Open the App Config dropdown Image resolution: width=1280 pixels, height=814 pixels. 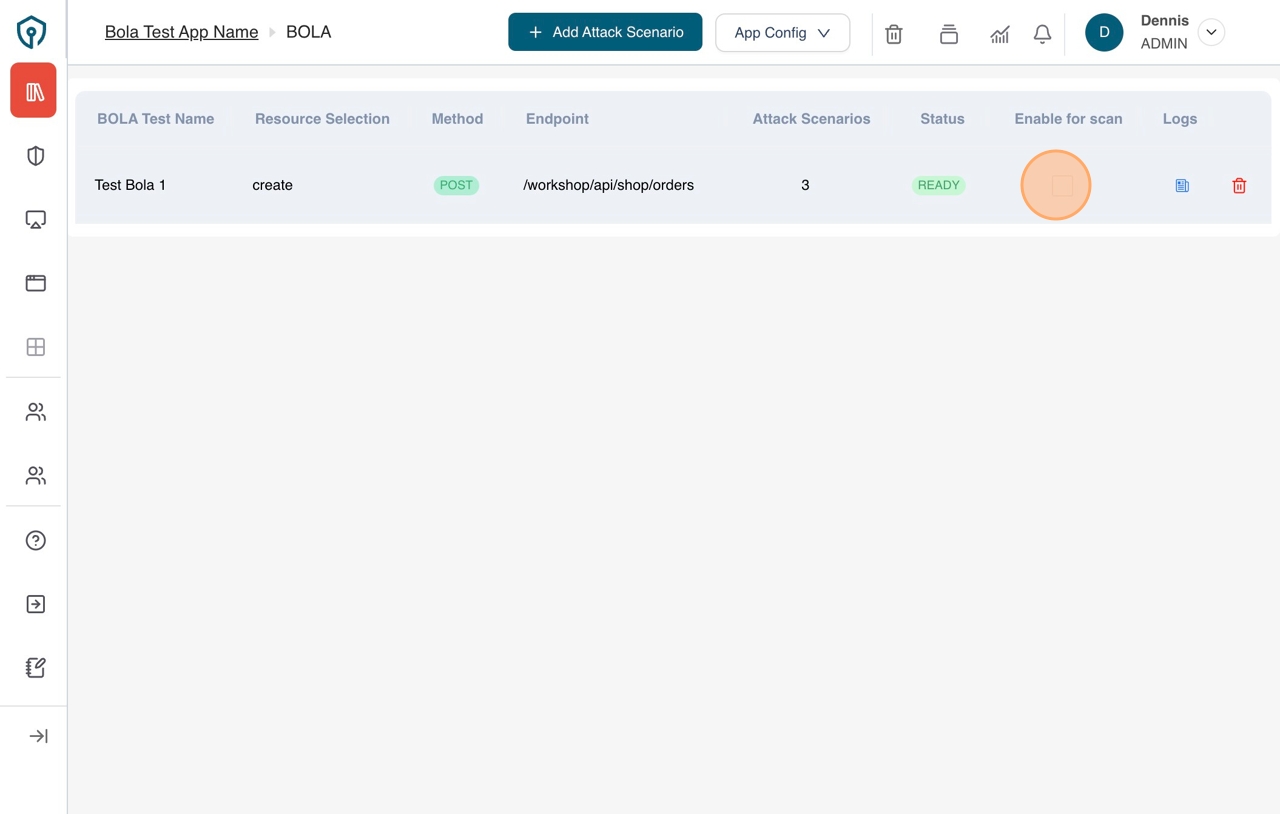pos(782,33)
